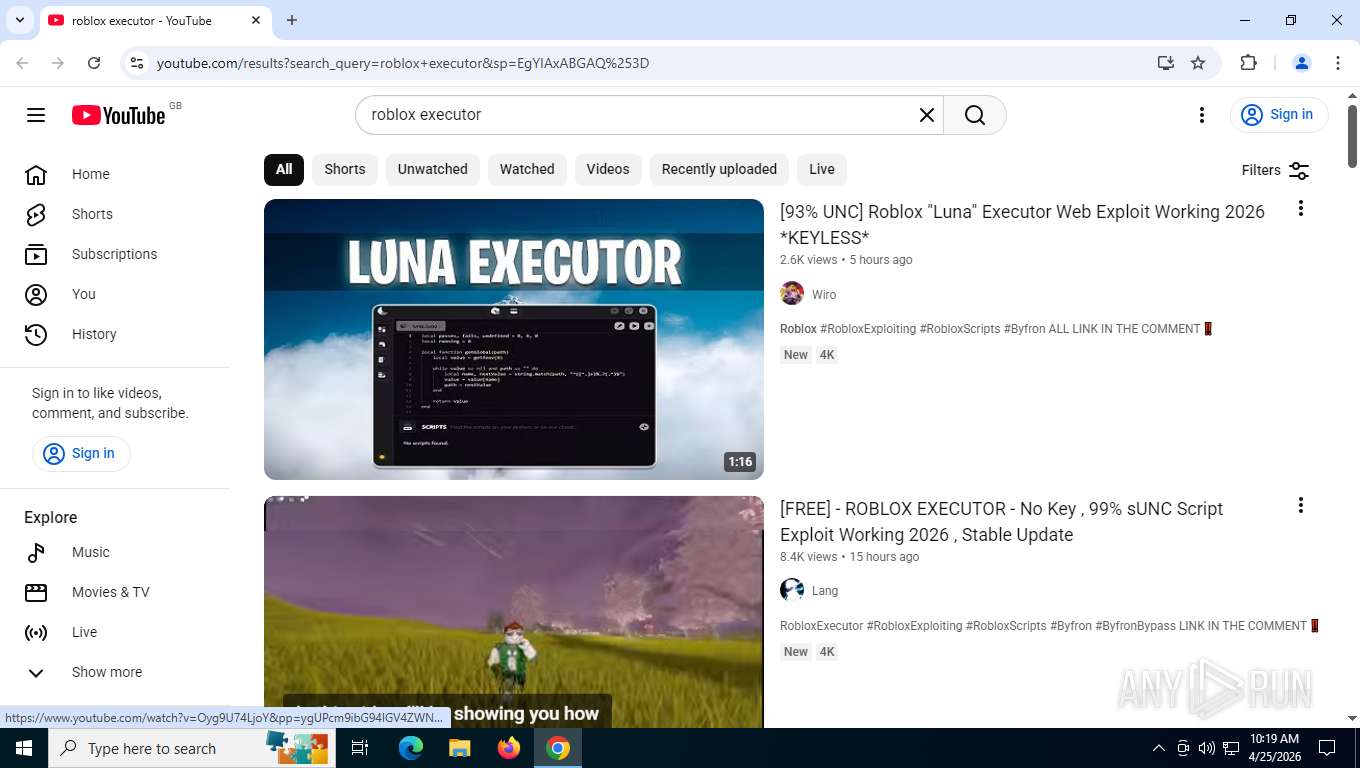Open the Chrome three-dot menu
The height and width of the screenshot is (768, 1360).
coord(1338,63)
